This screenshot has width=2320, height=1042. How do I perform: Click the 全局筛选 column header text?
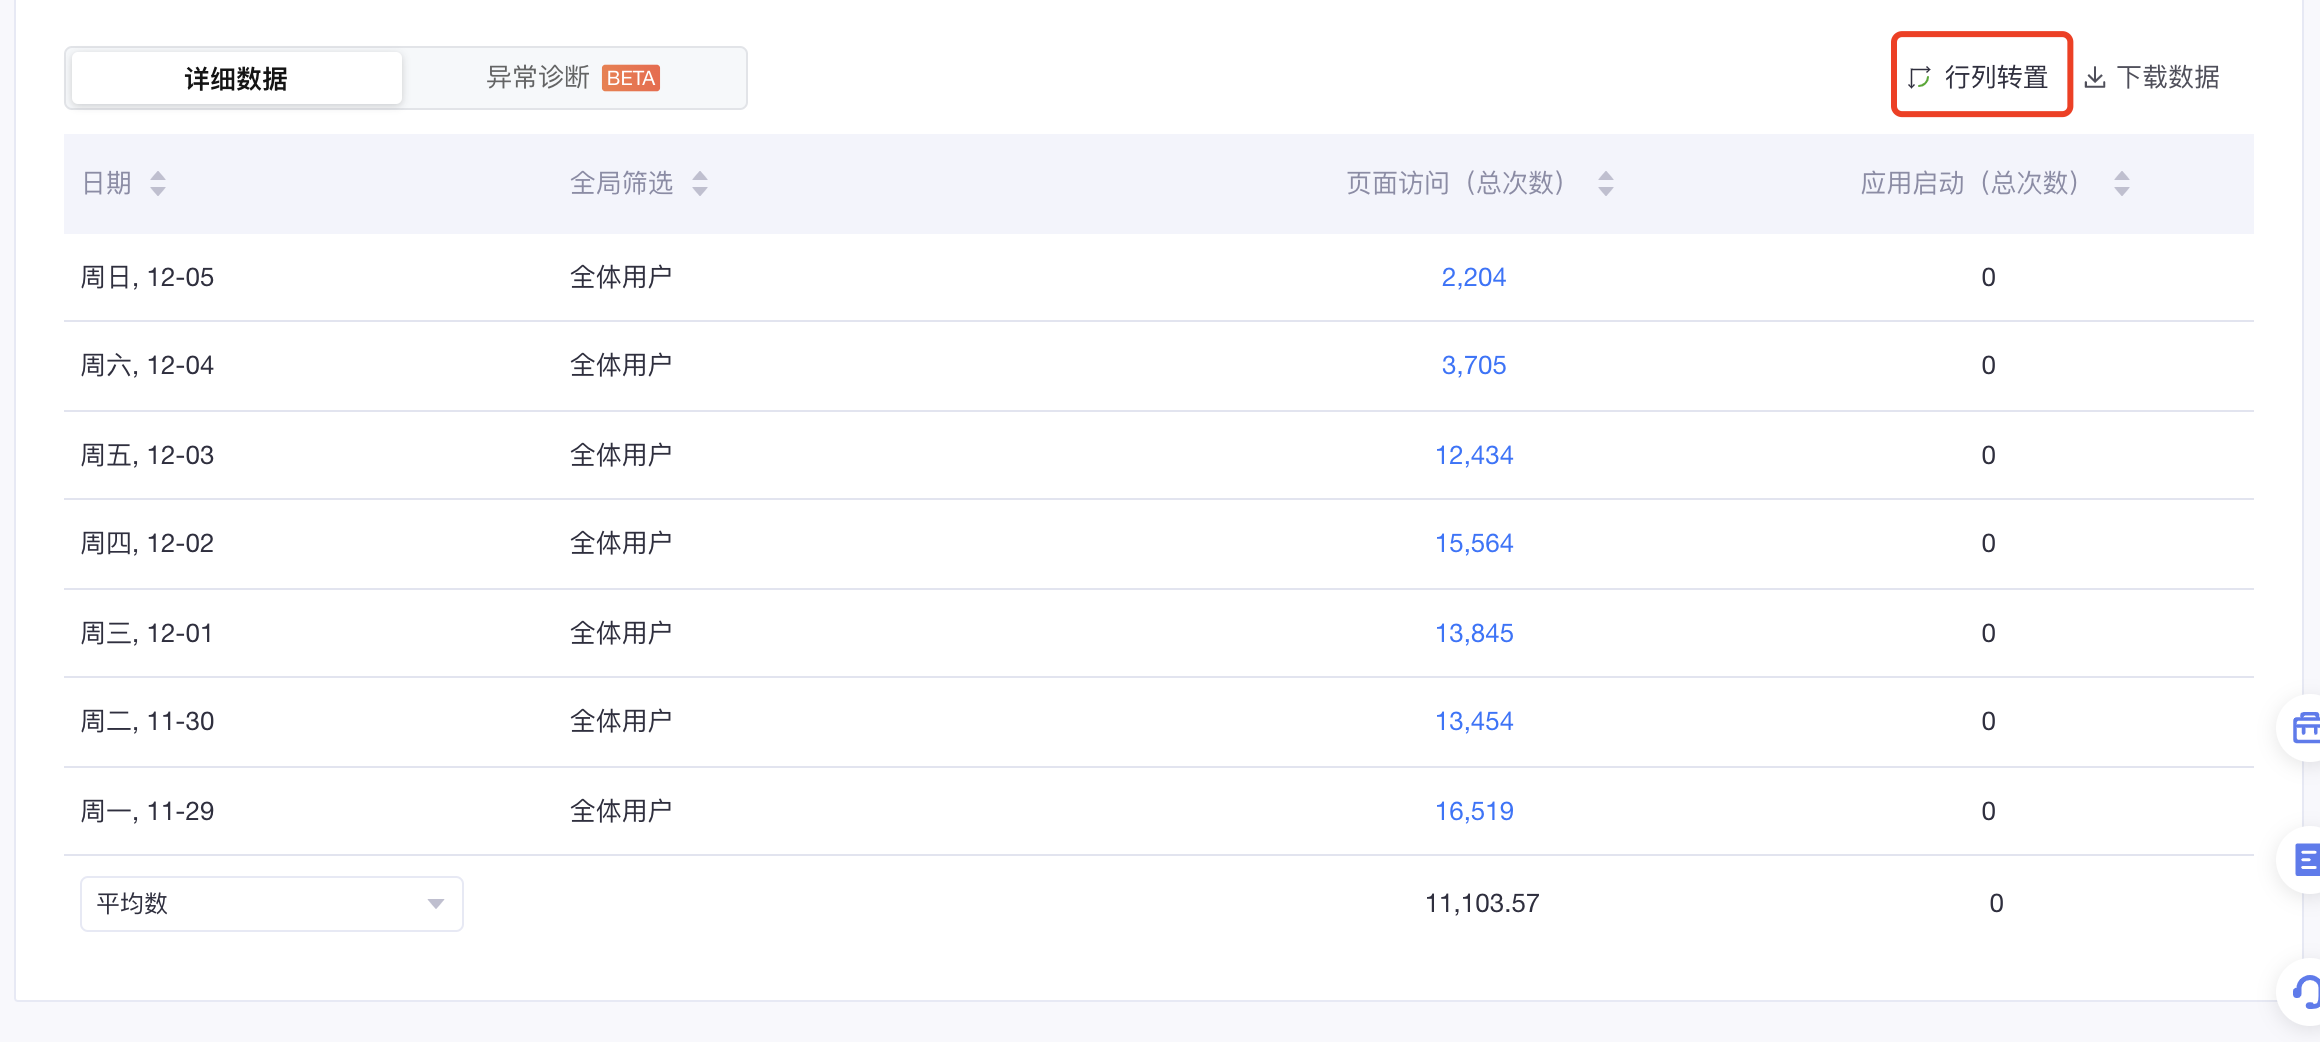coord(621,183)
